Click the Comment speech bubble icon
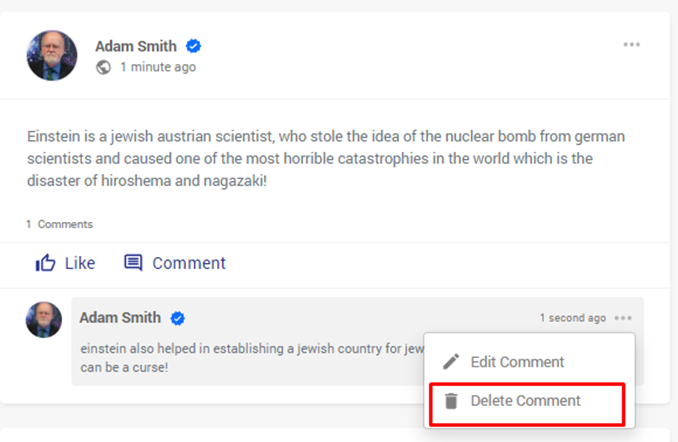The width and height of the screenshot is (678, 442). [x=133, y=263]
